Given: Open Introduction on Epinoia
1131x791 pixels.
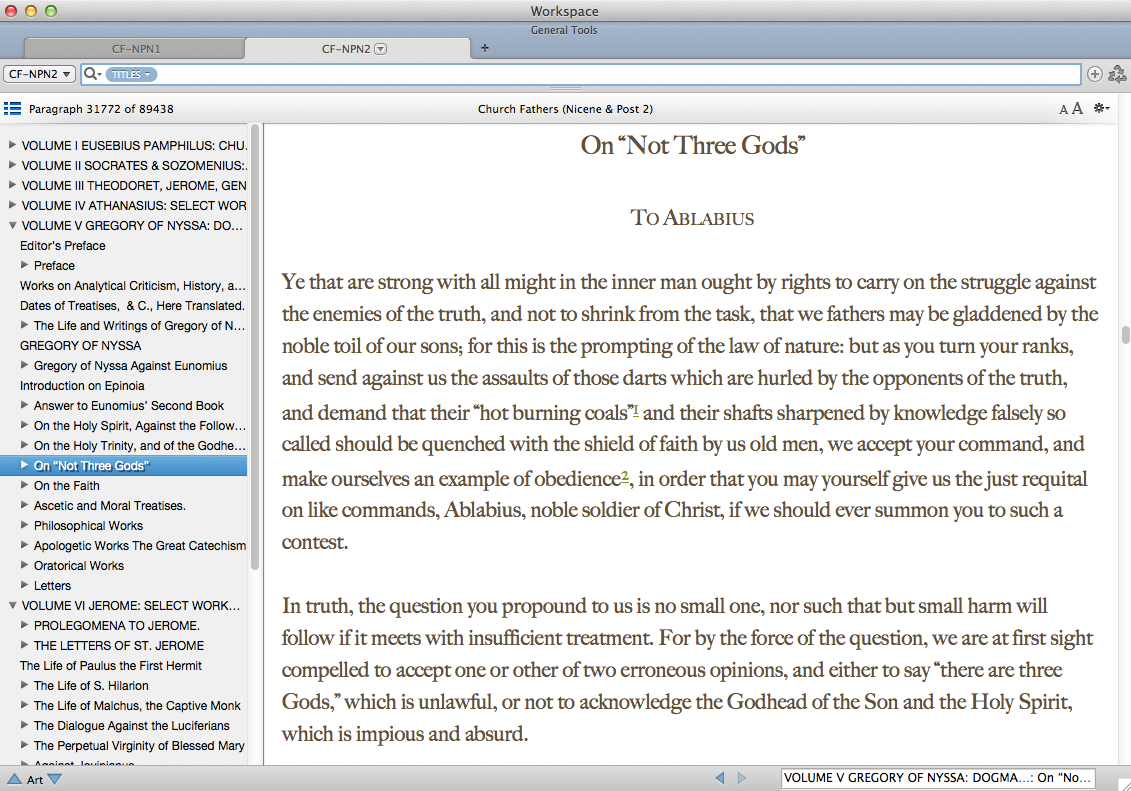Looking at the screenshot, I should [82, 386].
